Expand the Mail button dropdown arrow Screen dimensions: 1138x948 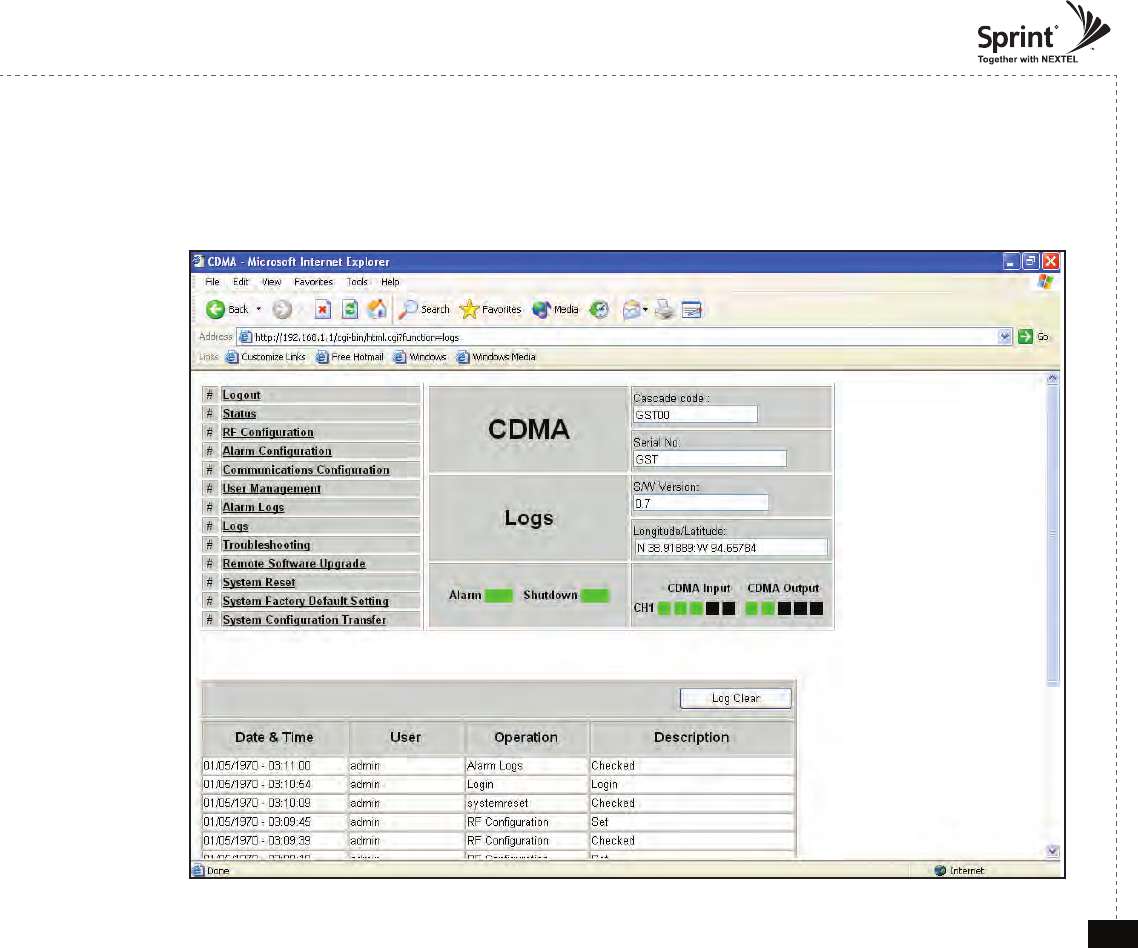(x=645, y=310)
